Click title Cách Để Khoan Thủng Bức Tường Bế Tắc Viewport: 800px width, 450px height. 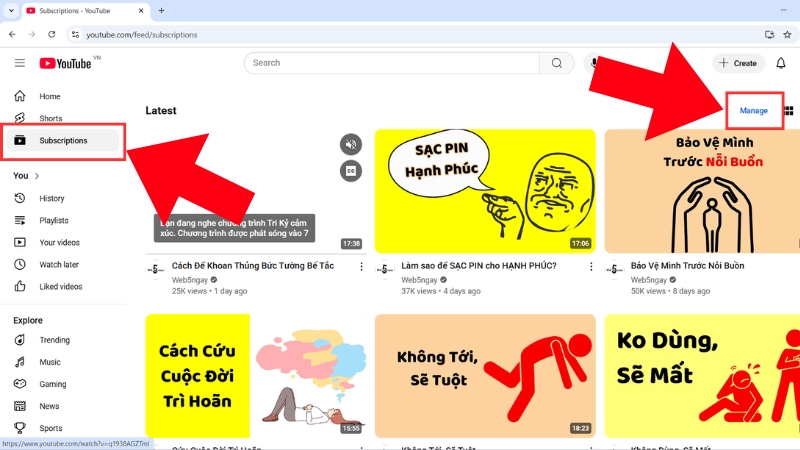(x=253, y=266)
